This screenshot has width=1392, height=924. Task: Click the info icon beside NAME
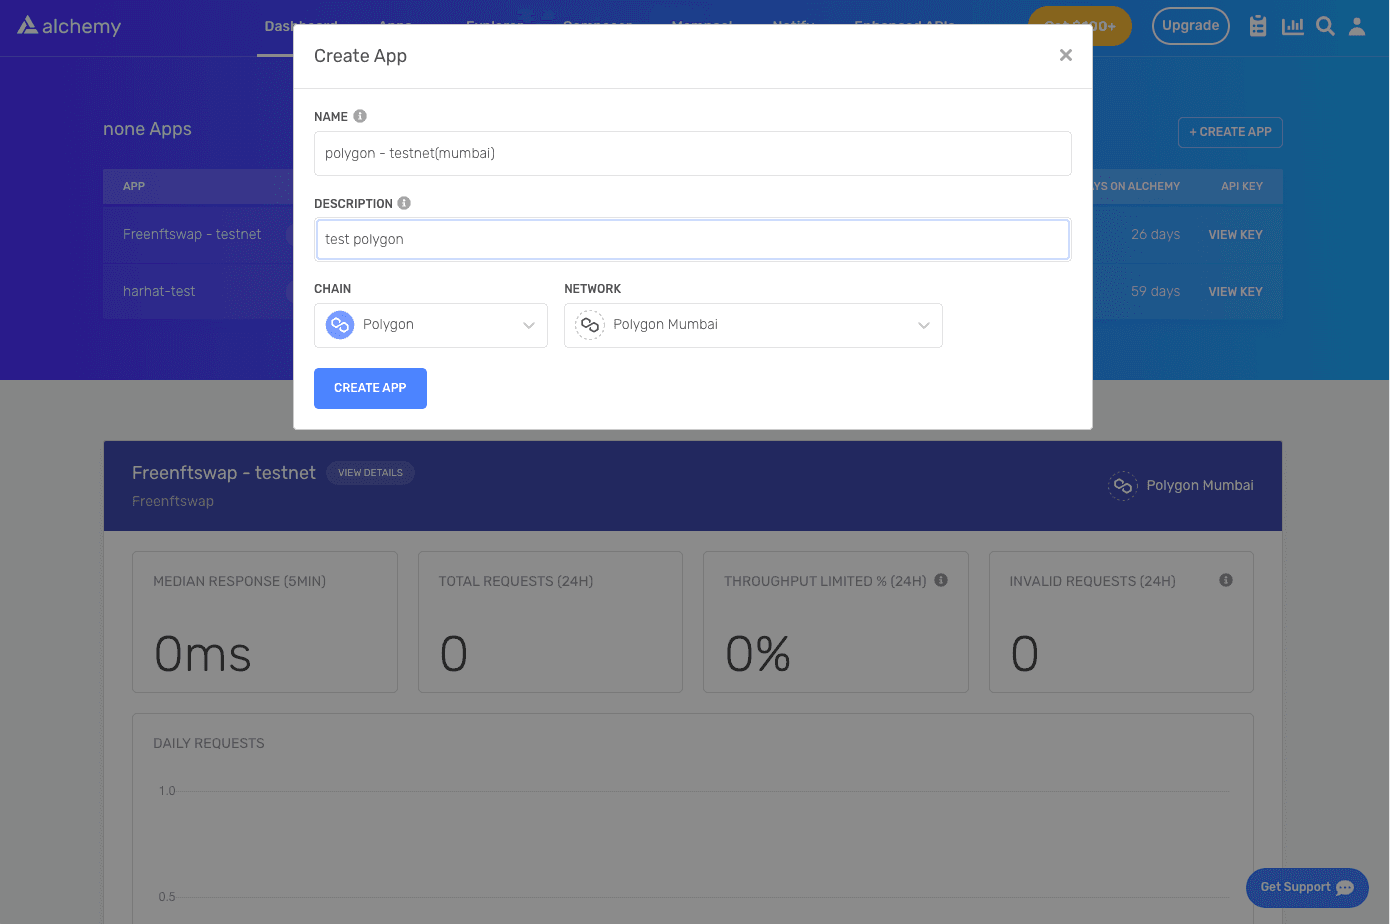[360, 116]
